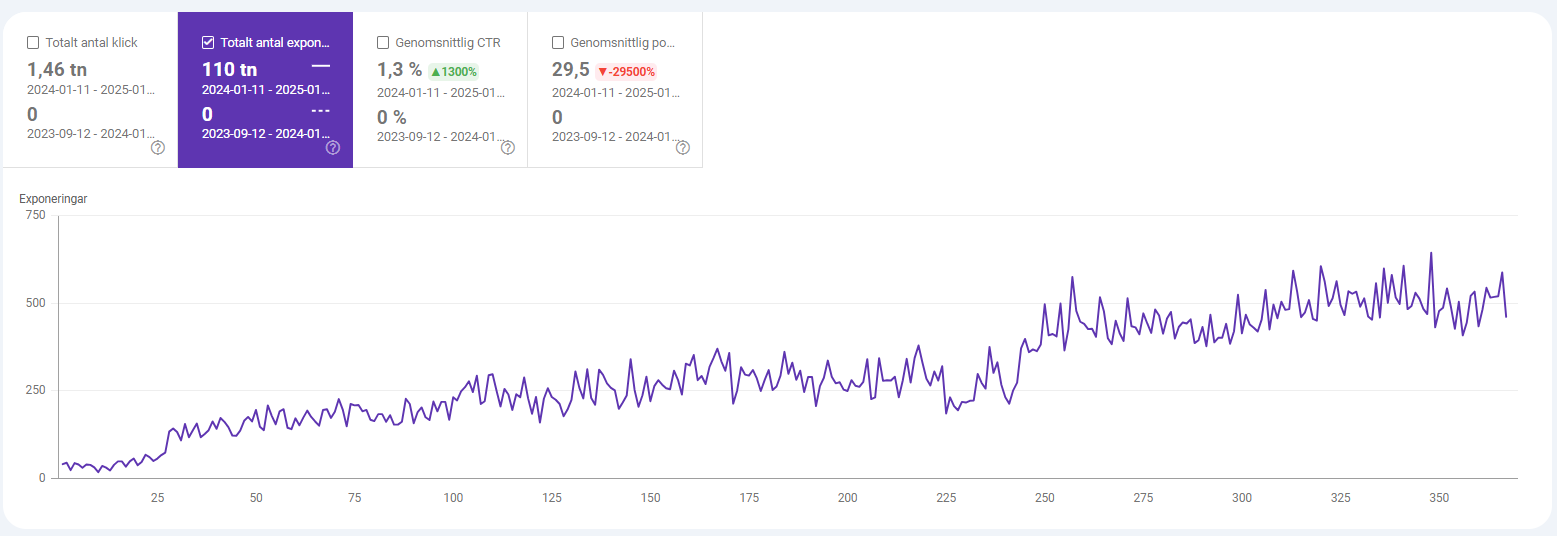Click dashed line legend on exponeringar card
Image resolution: width=1557 pixels, height=536 pixels.
click(x=320, y=111)
